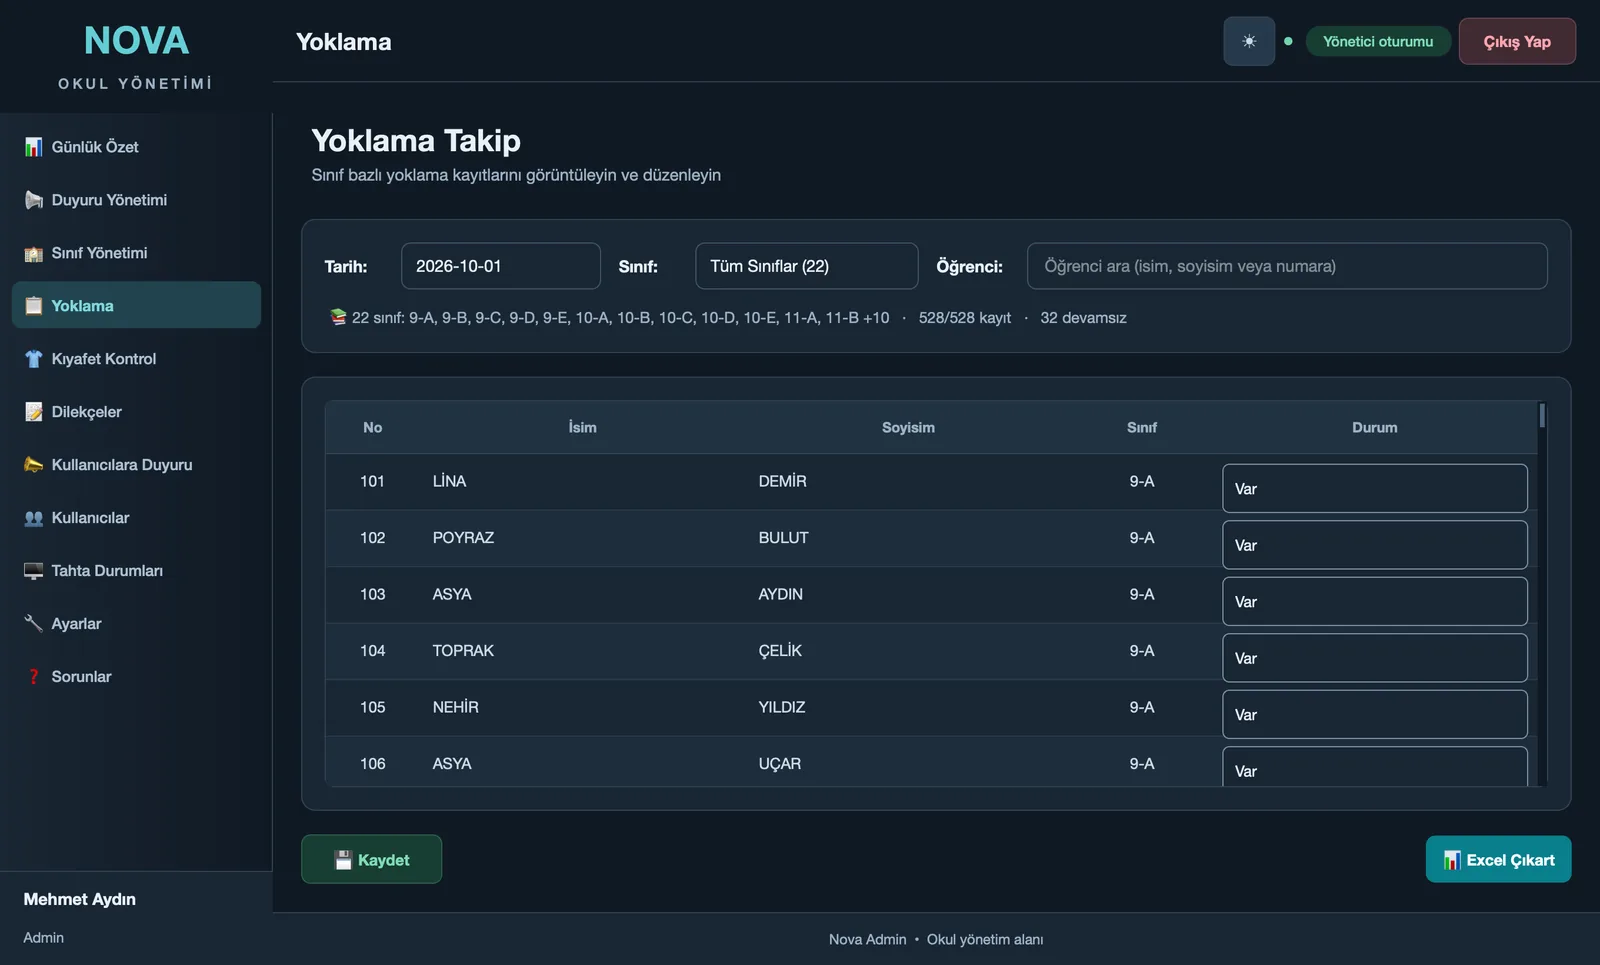Open status dropdown for TOPRAK ÇELİK
This screenshot has width=1600, height=965.
1375,658
